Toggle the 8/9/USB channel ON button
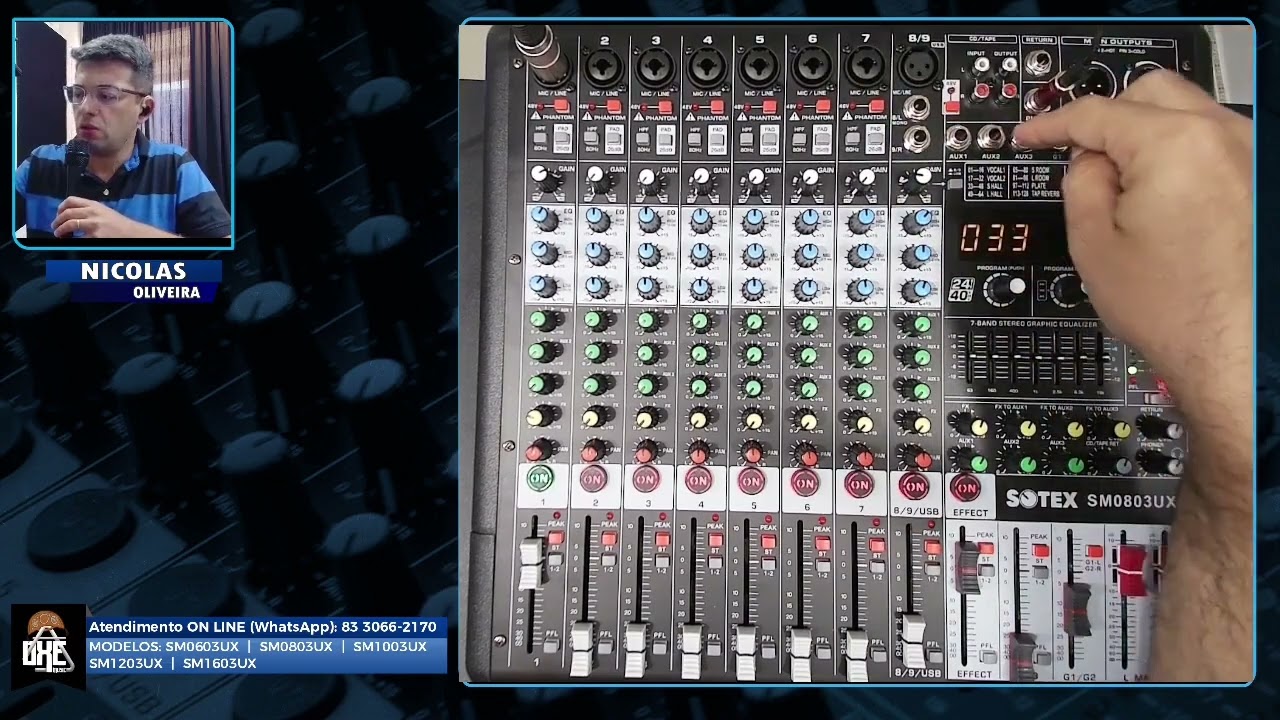Screen dimensions: 1280x720 click(914, 486)
